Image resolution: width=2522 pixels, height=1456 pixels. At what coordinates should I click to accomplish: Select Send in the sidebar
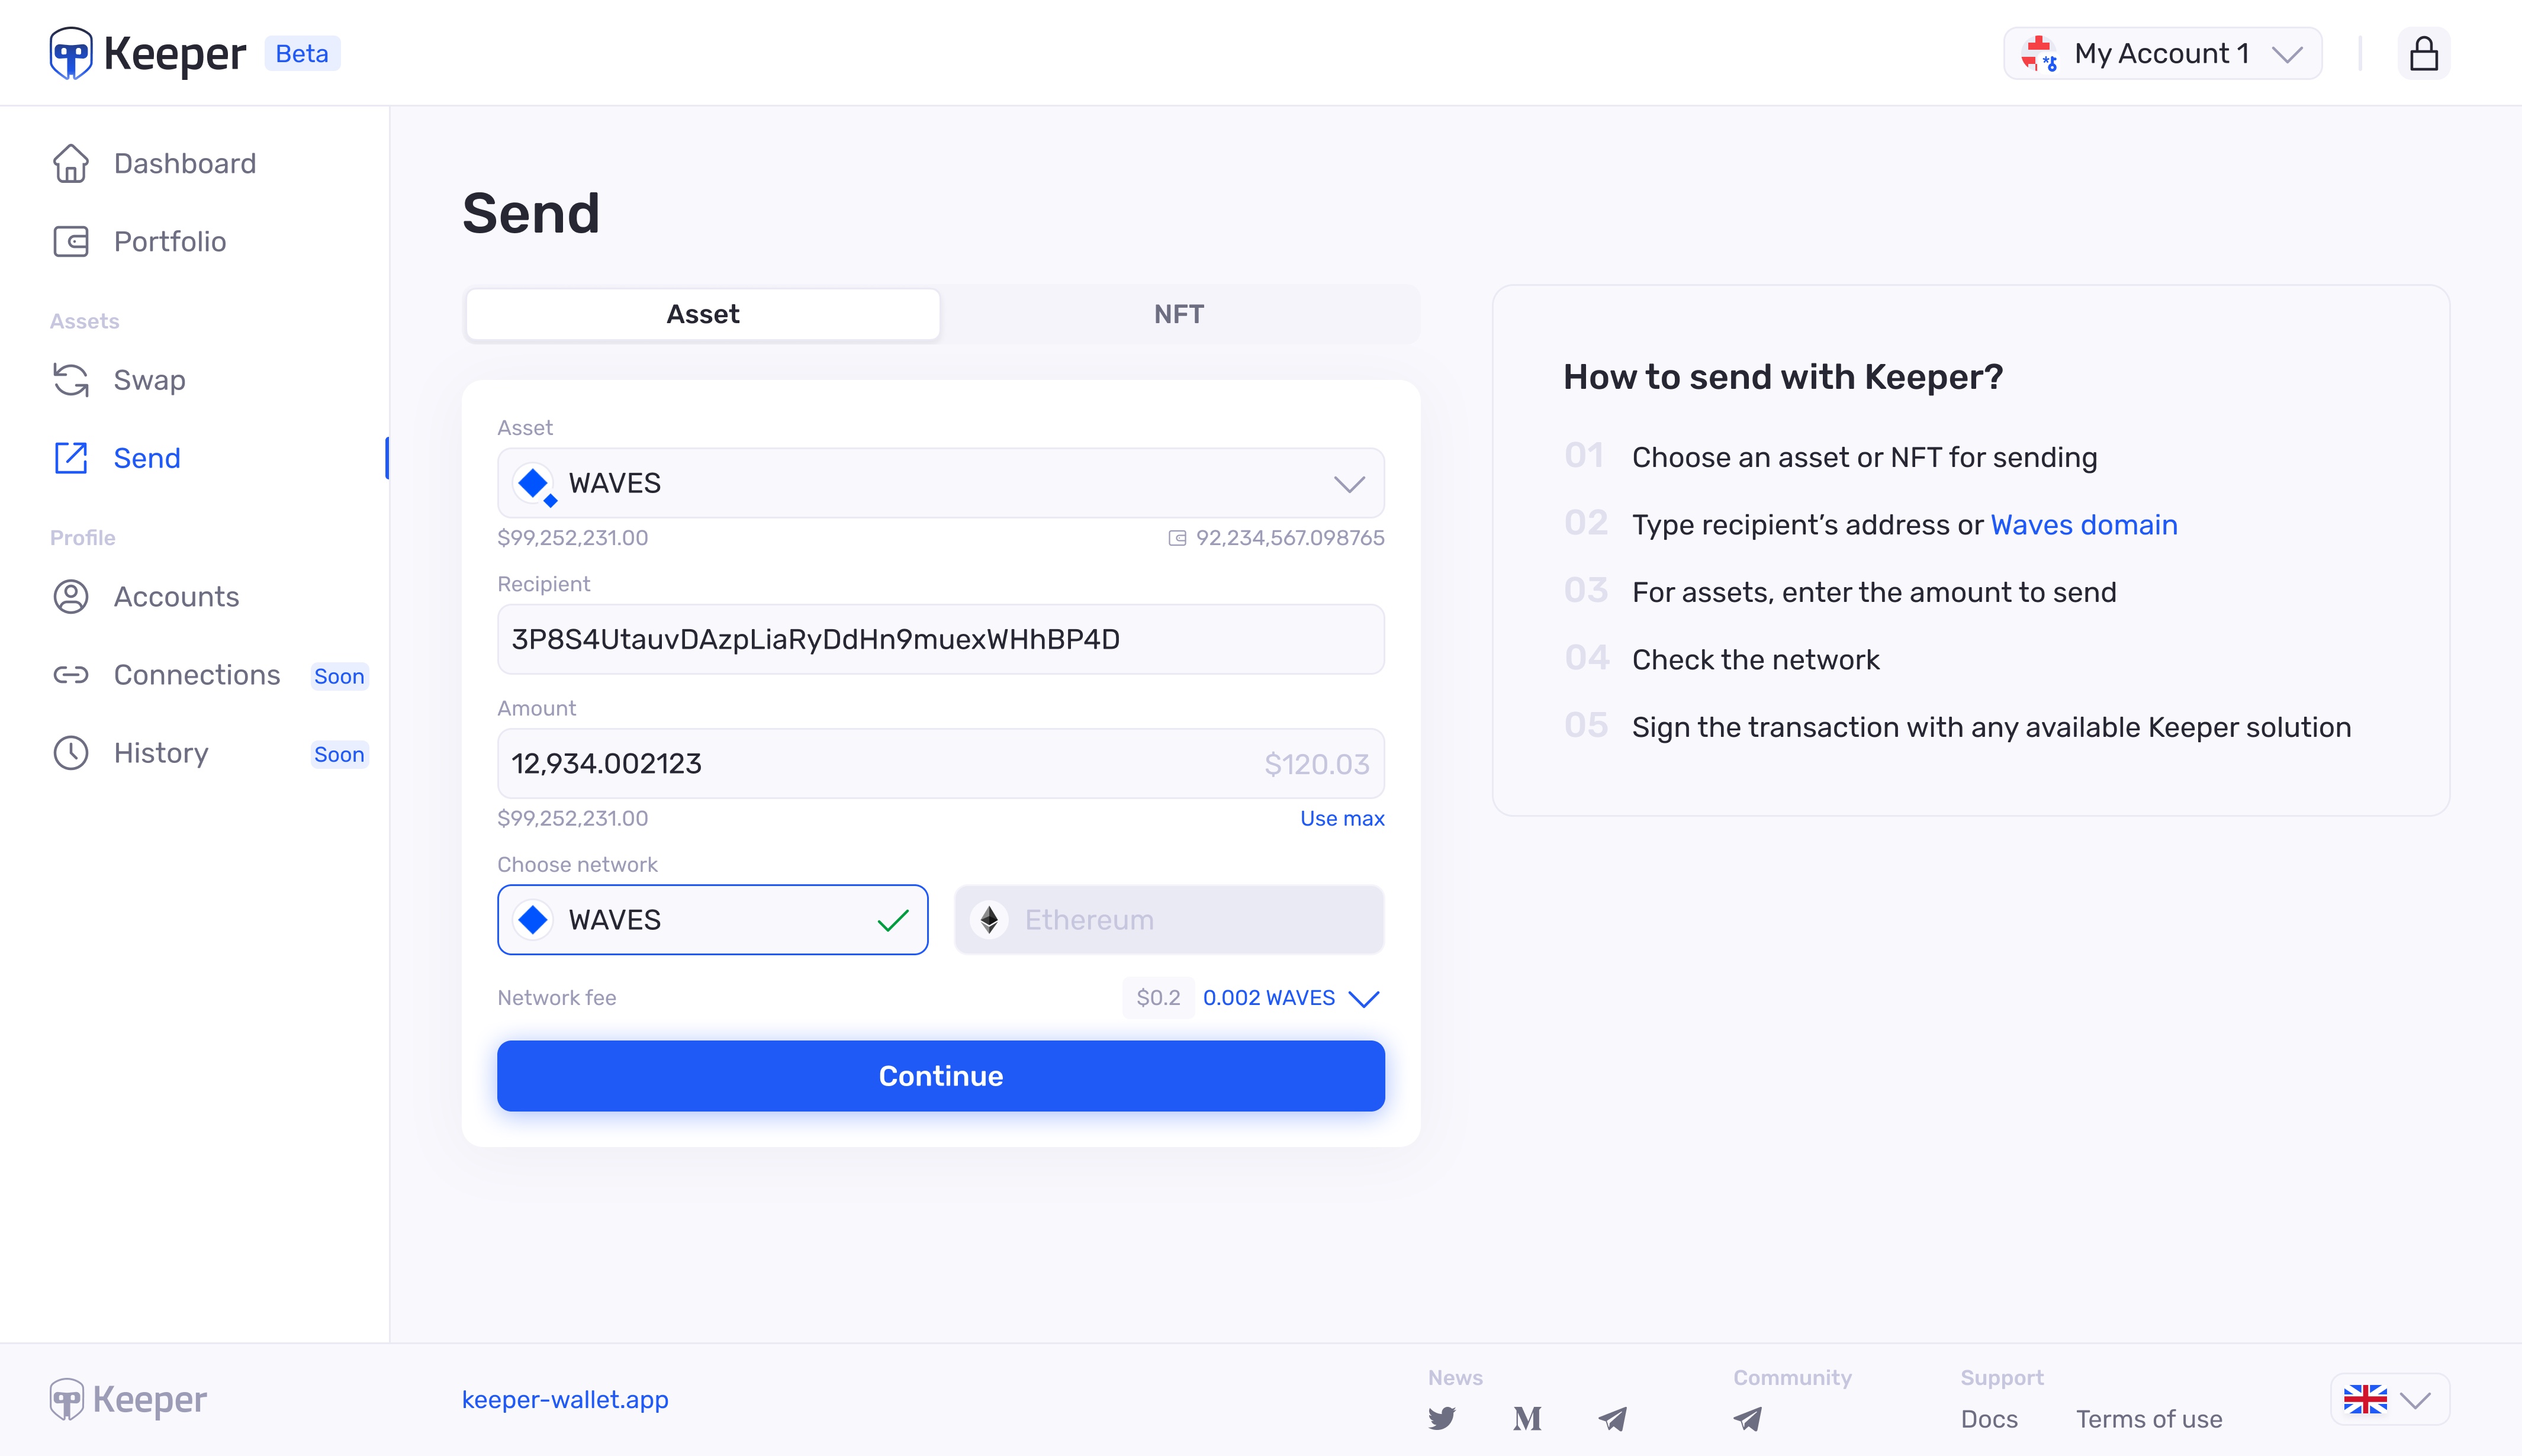147,458
